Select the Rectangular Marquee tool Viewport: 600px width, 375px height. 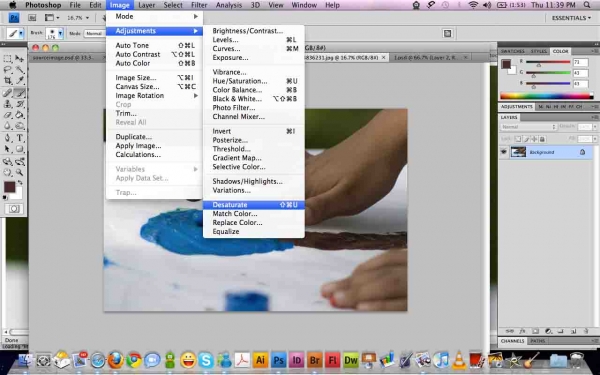point(8,59)
